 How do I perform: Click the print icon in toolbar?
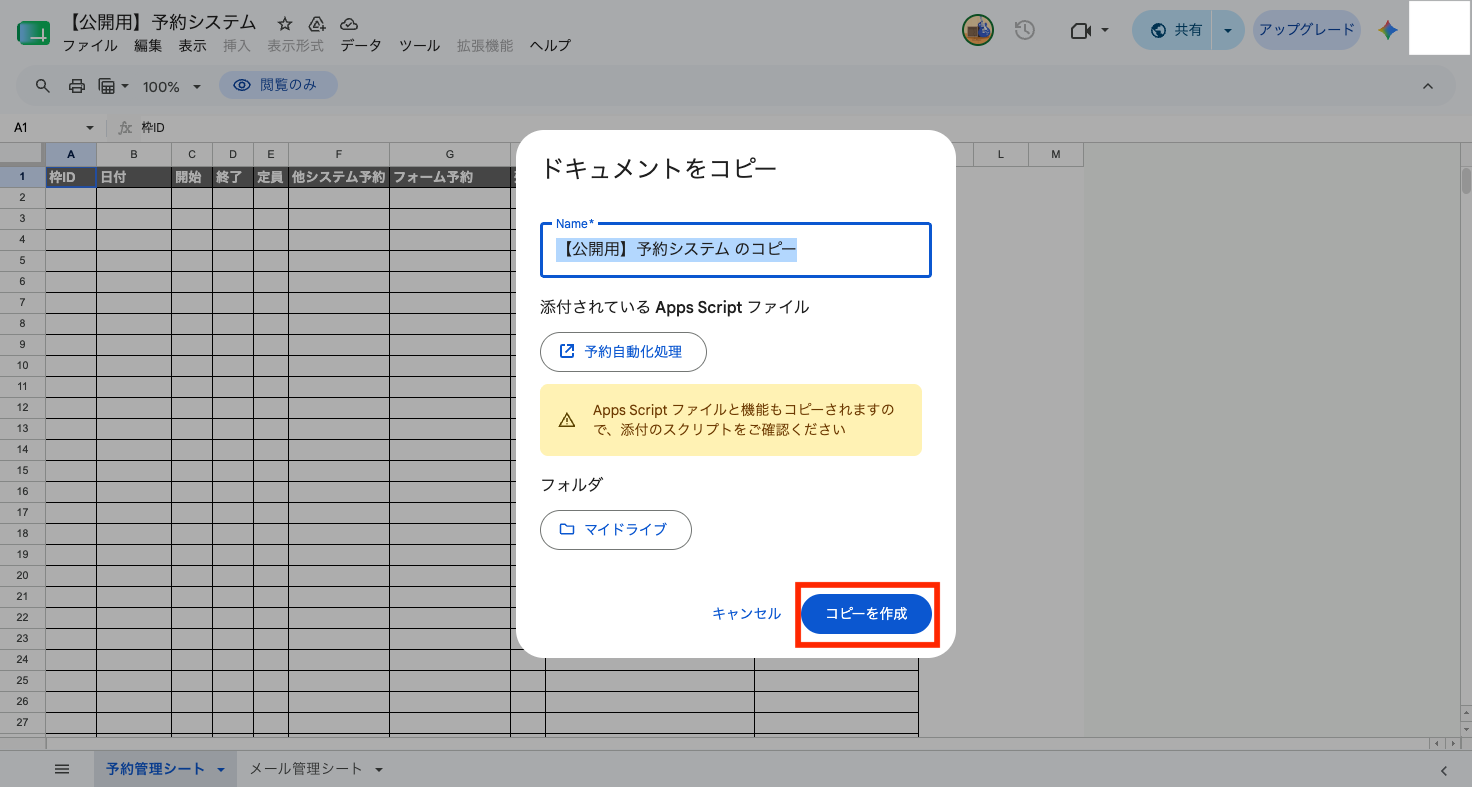[x=77, y=86]
